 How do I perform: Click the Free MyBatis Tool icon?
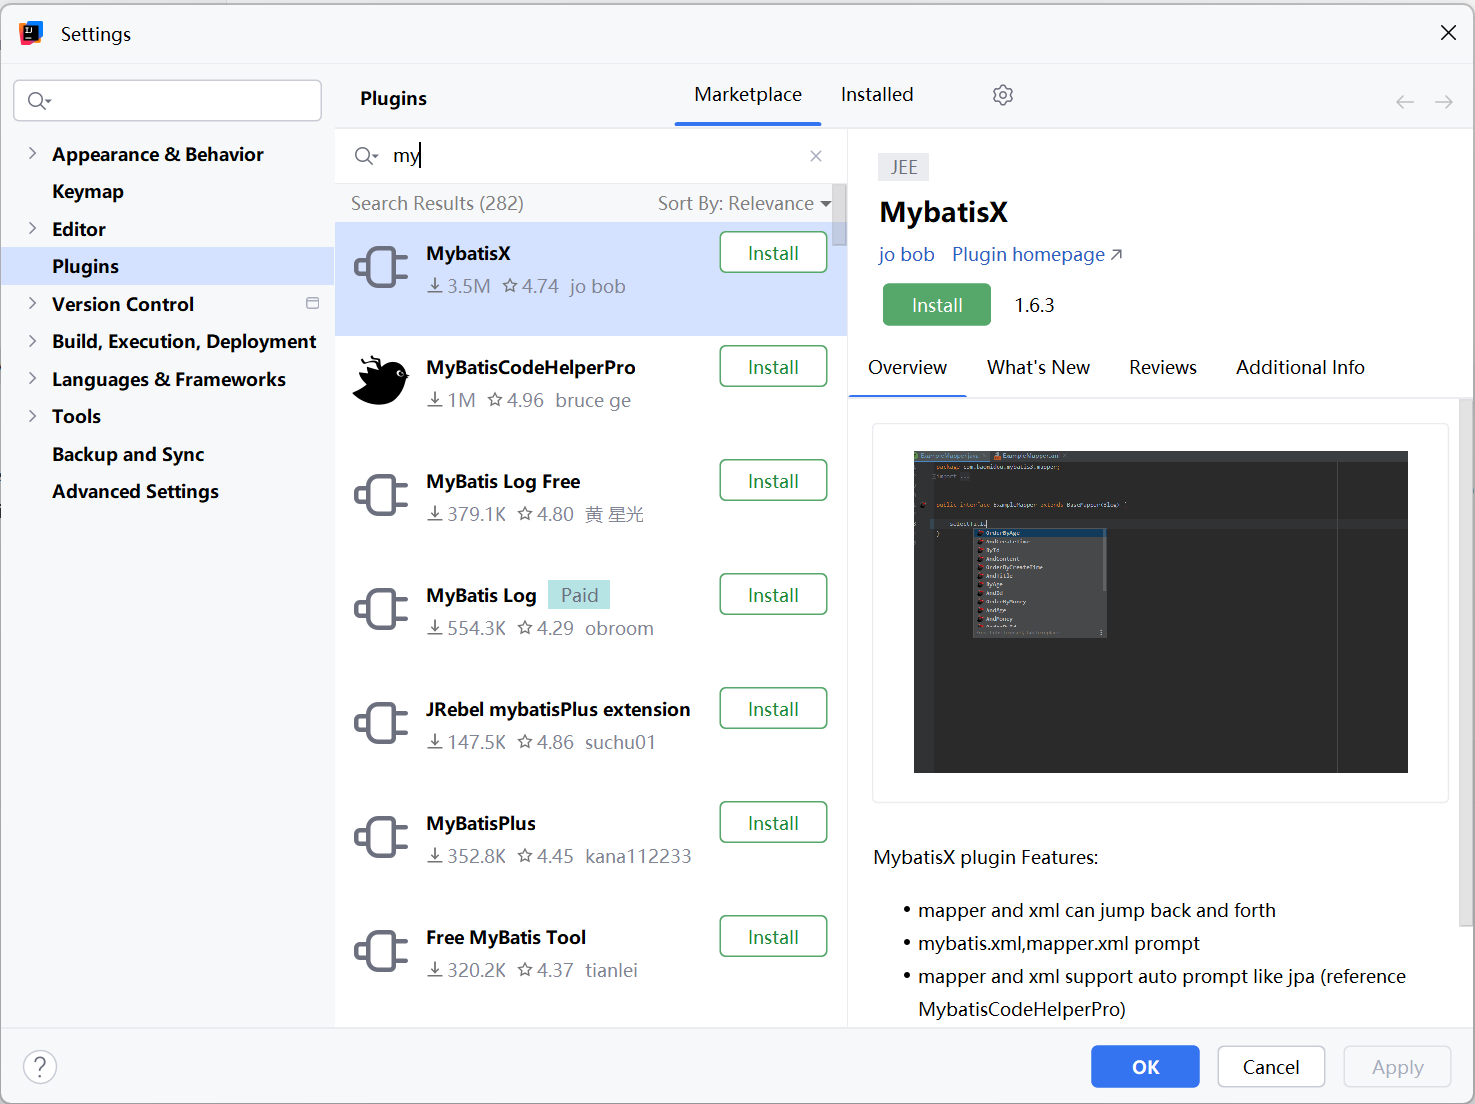point(381,951)
